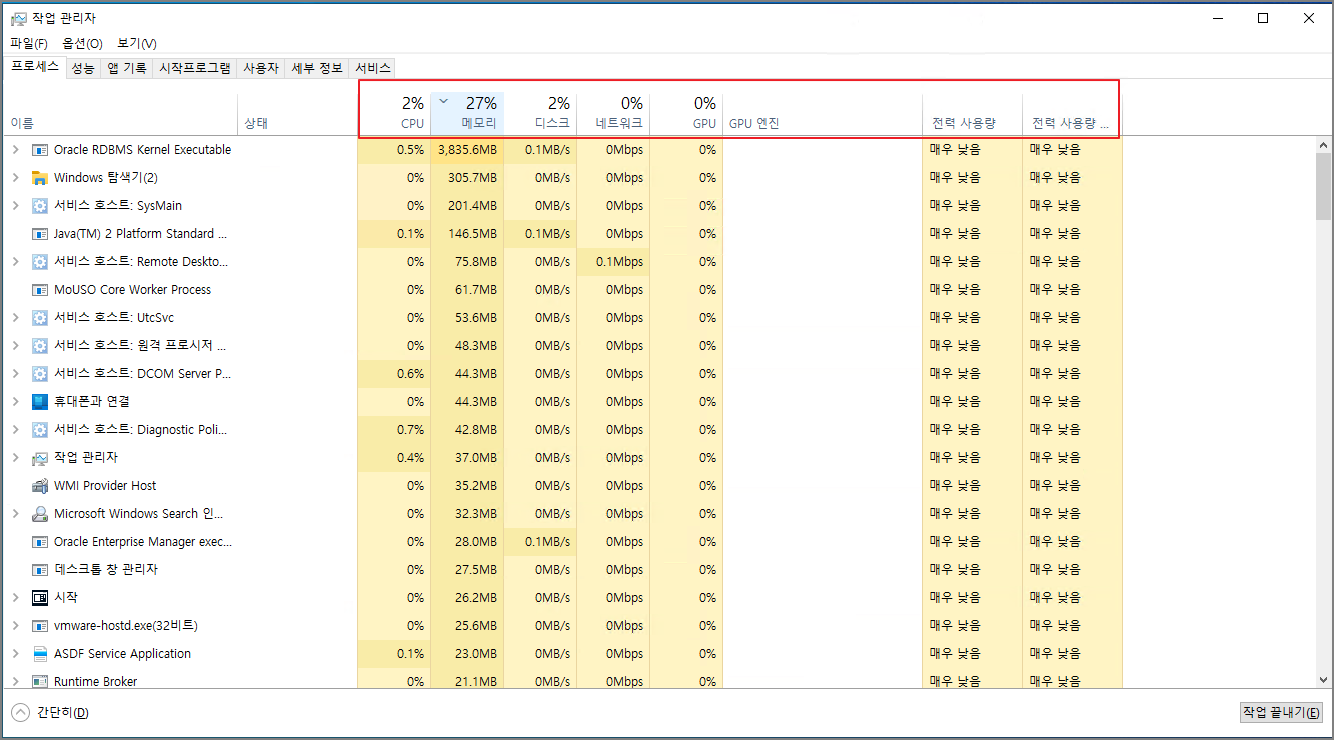
Task: Sort by the 메모리 column header
Action: [467, 113]
